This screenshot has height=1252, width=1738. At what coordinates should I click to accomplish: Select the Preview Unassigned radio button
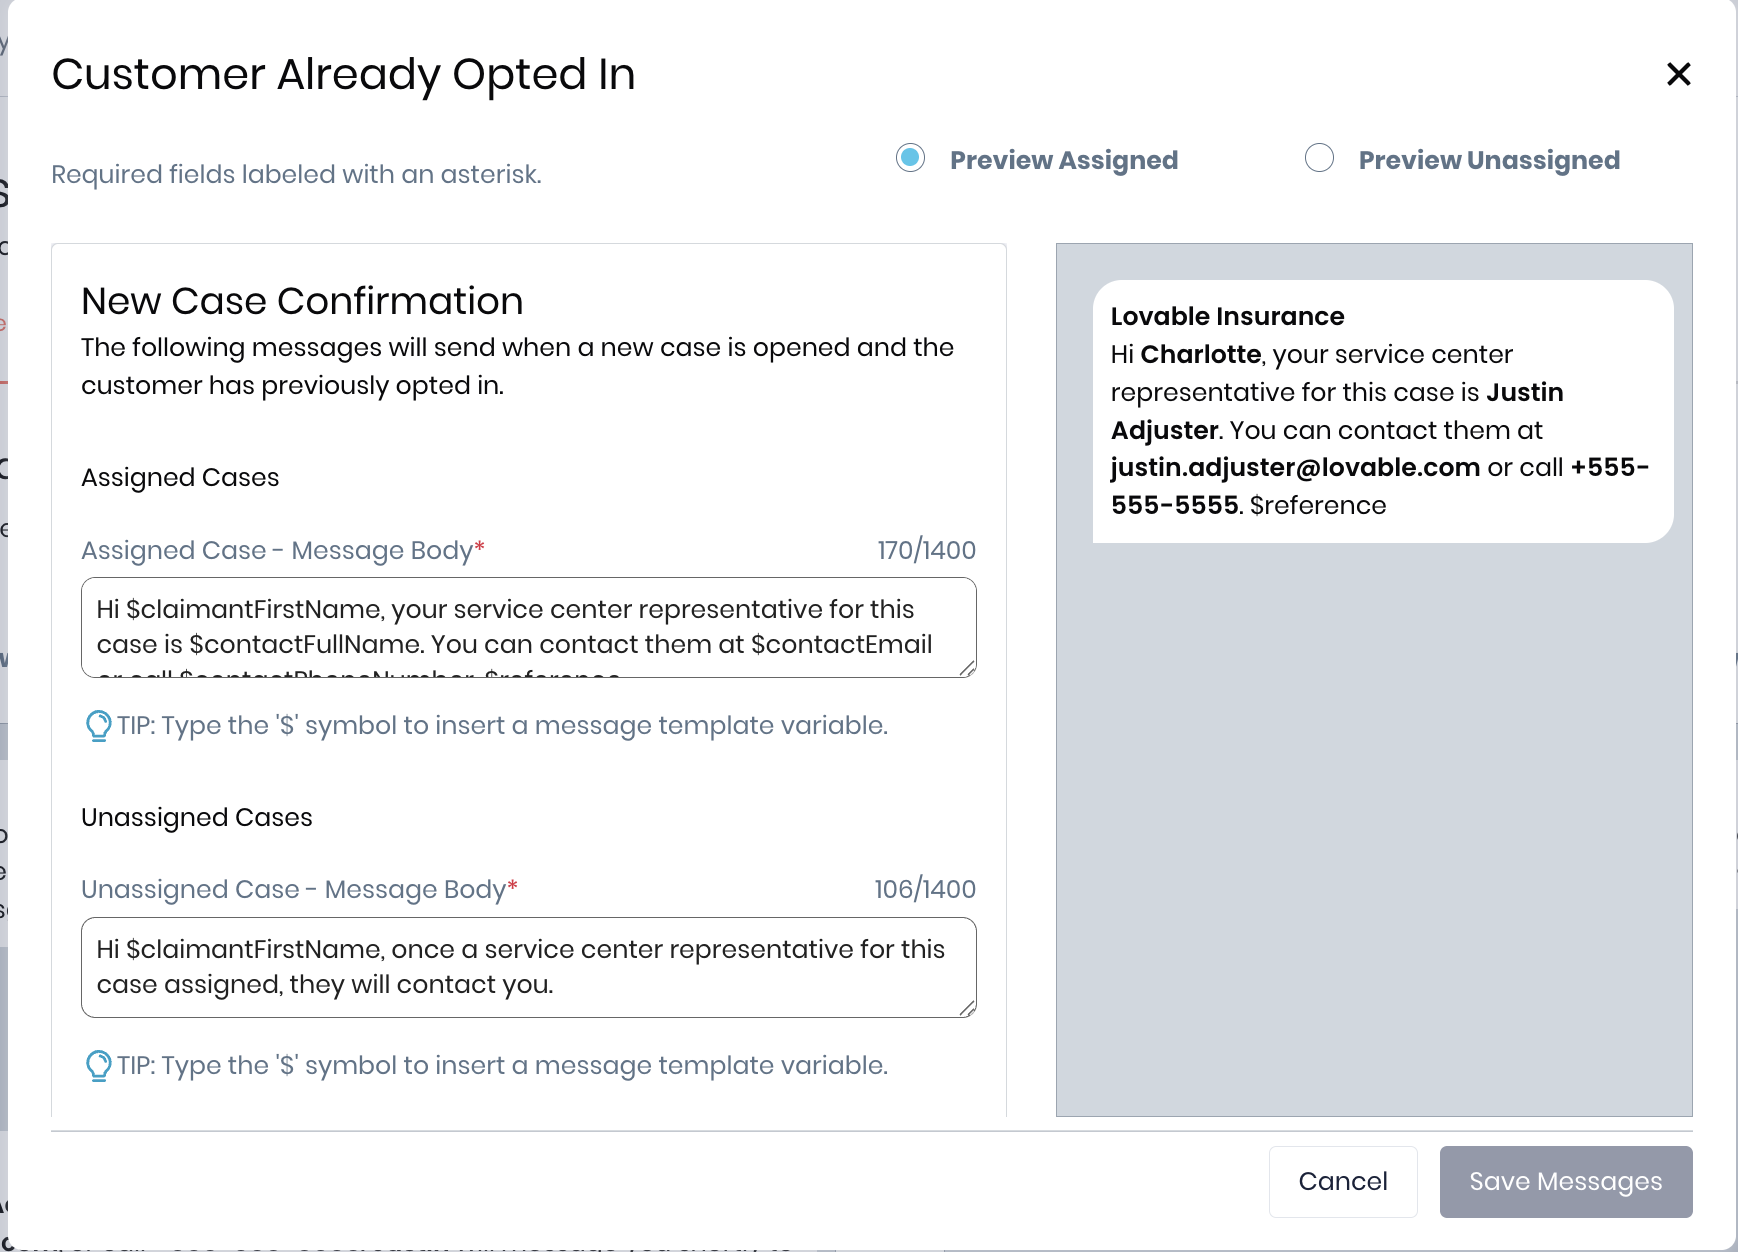point(1319,158)
